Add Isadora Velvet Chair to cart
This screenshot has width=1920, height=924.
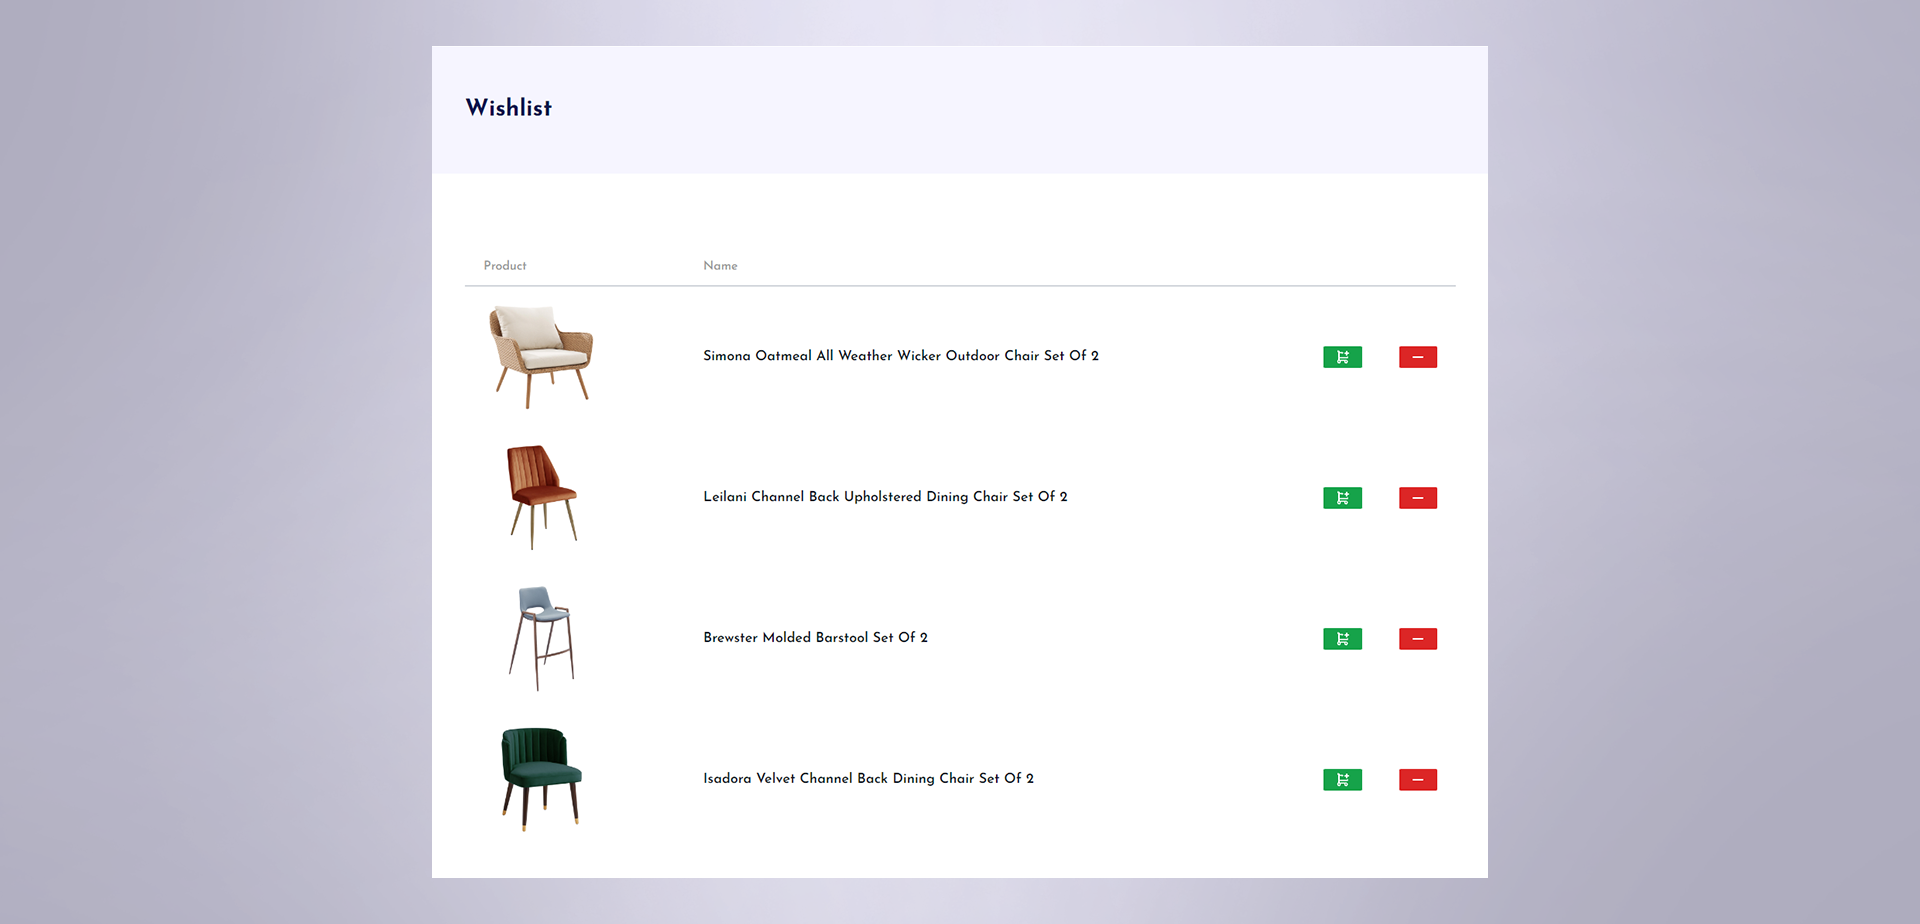(x=1342, y=779)
